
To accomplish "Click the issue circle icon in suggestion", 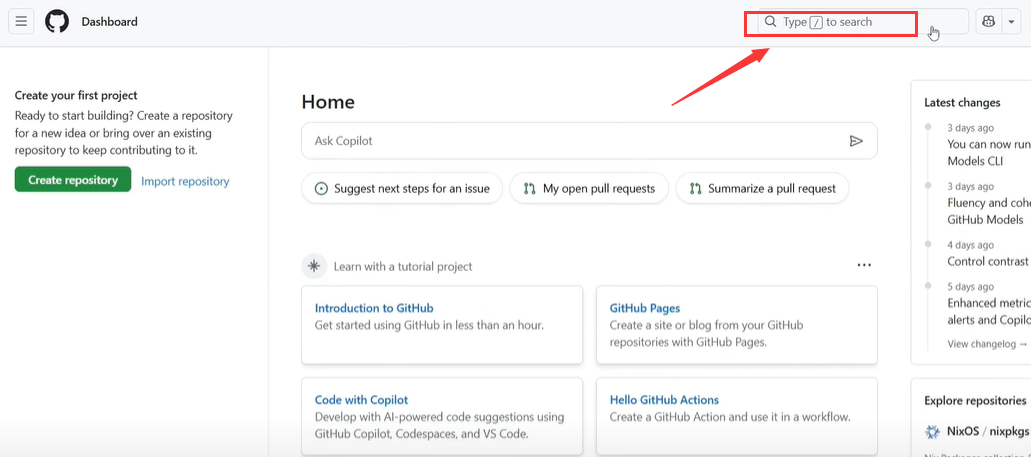I will tap(322, 189).
